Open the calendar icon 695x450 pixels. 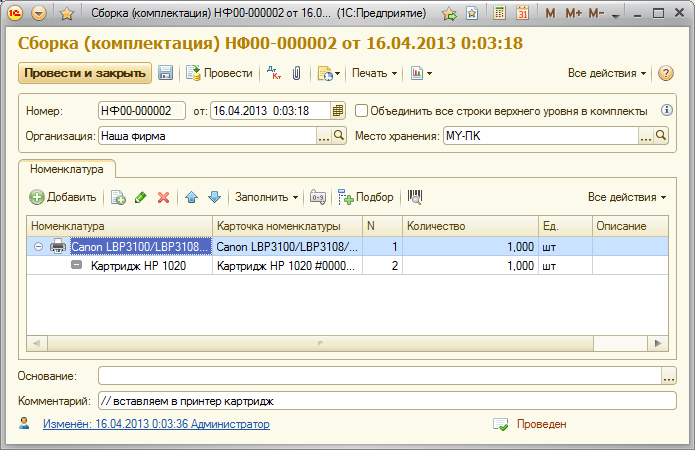click(x=523, y=13)
